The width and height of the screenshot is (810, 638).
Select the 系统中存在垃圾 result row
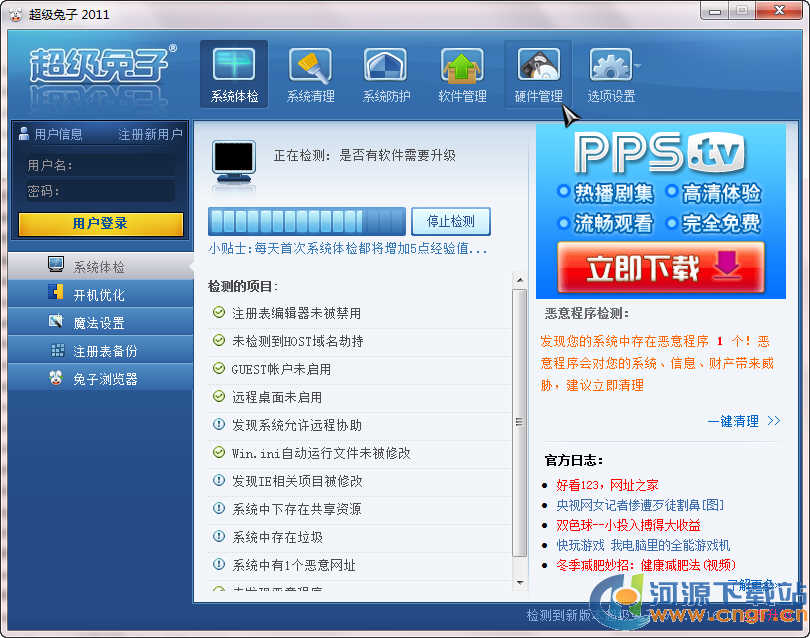(x=360, y=537)
